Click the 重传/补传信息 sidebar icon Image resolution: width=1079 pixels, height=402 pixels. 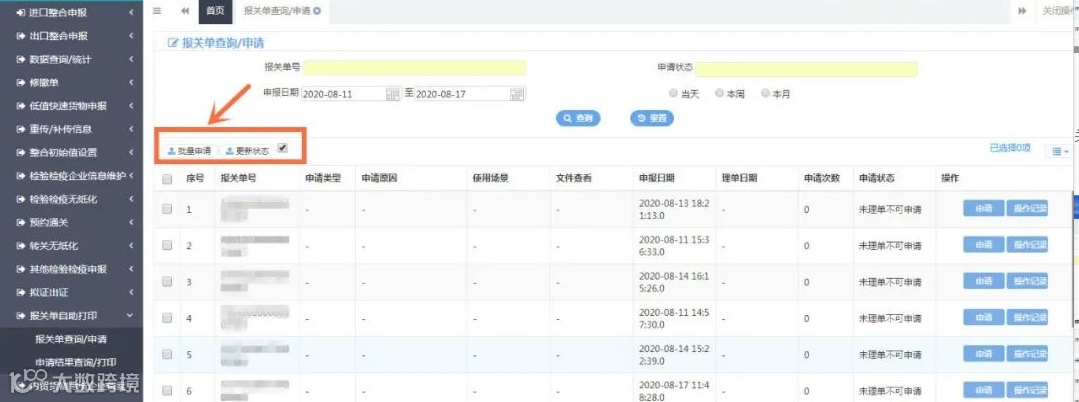click(20, 129)
